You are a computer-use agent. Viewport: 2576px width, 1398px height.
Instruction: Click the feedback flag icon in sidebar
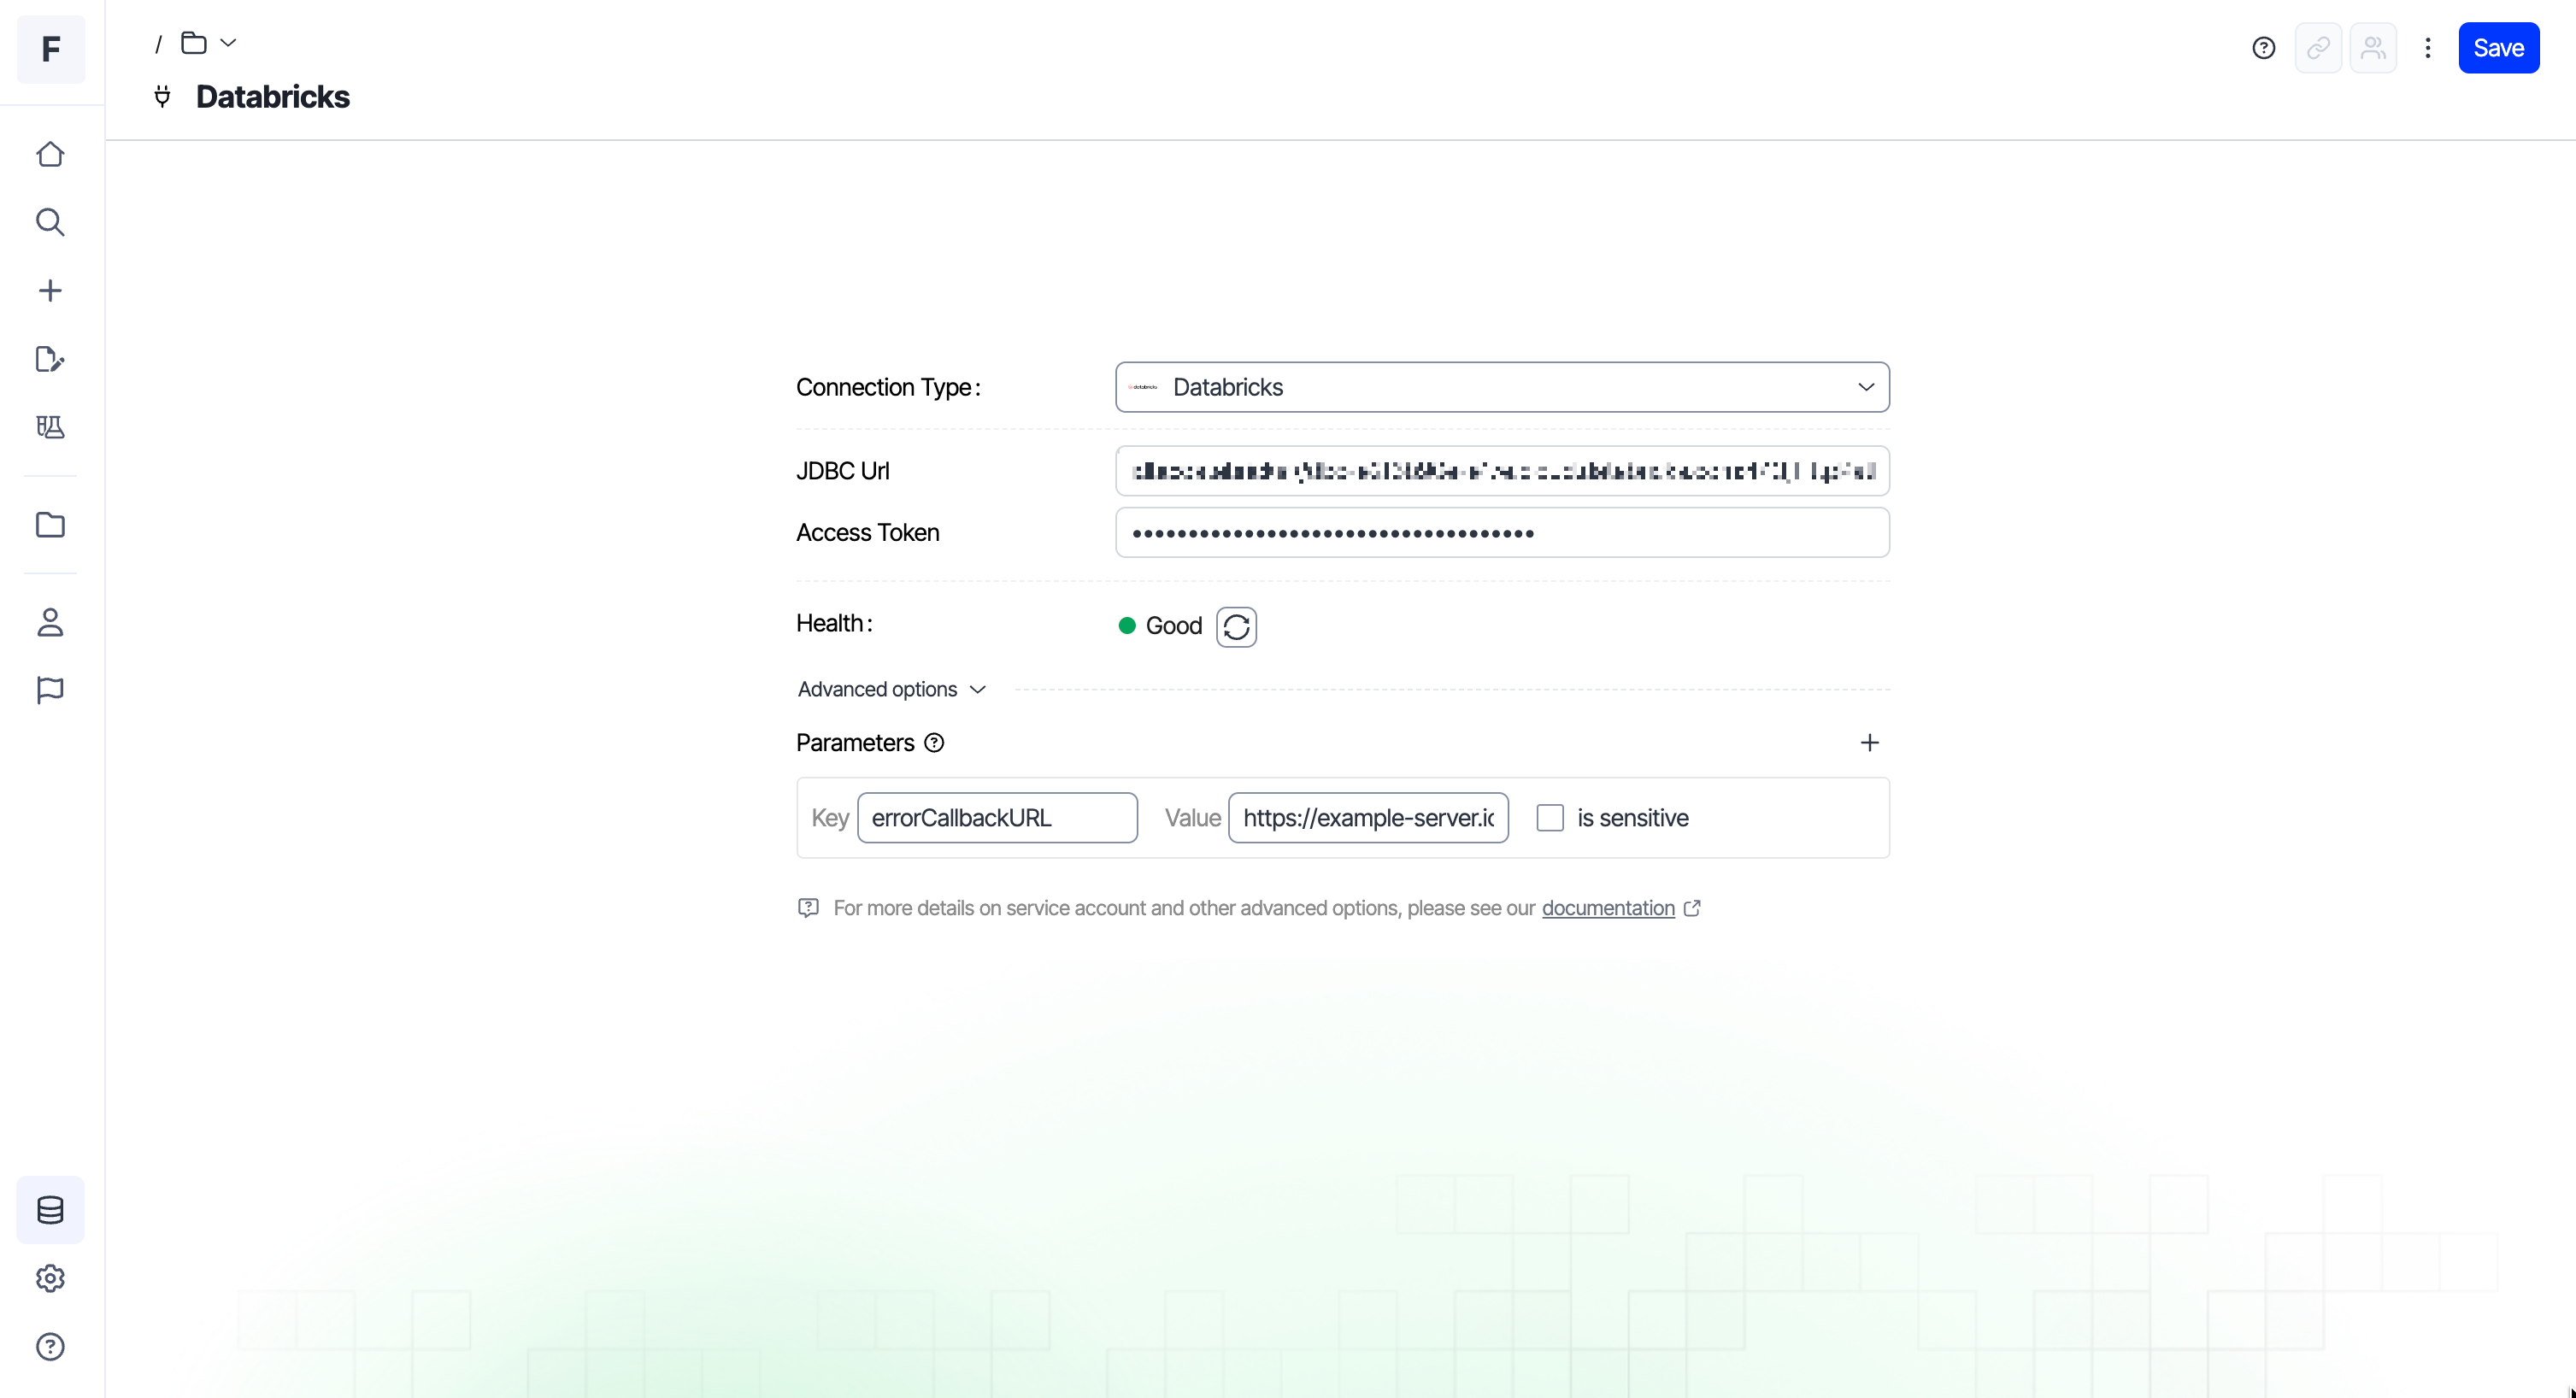(x=50, y=690)
